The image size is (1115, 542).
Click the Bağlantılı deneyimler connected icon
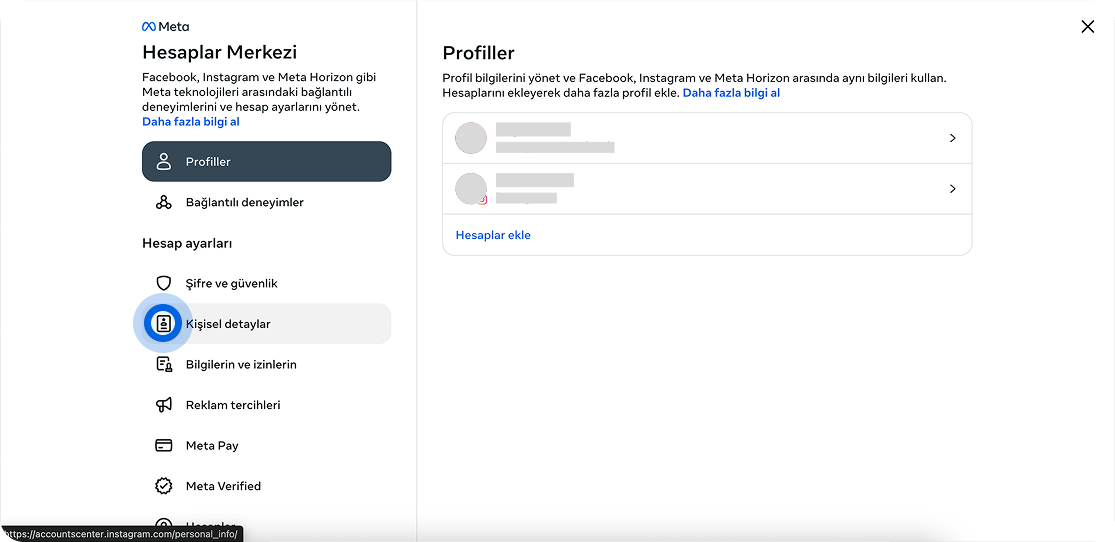coord(164,203)
